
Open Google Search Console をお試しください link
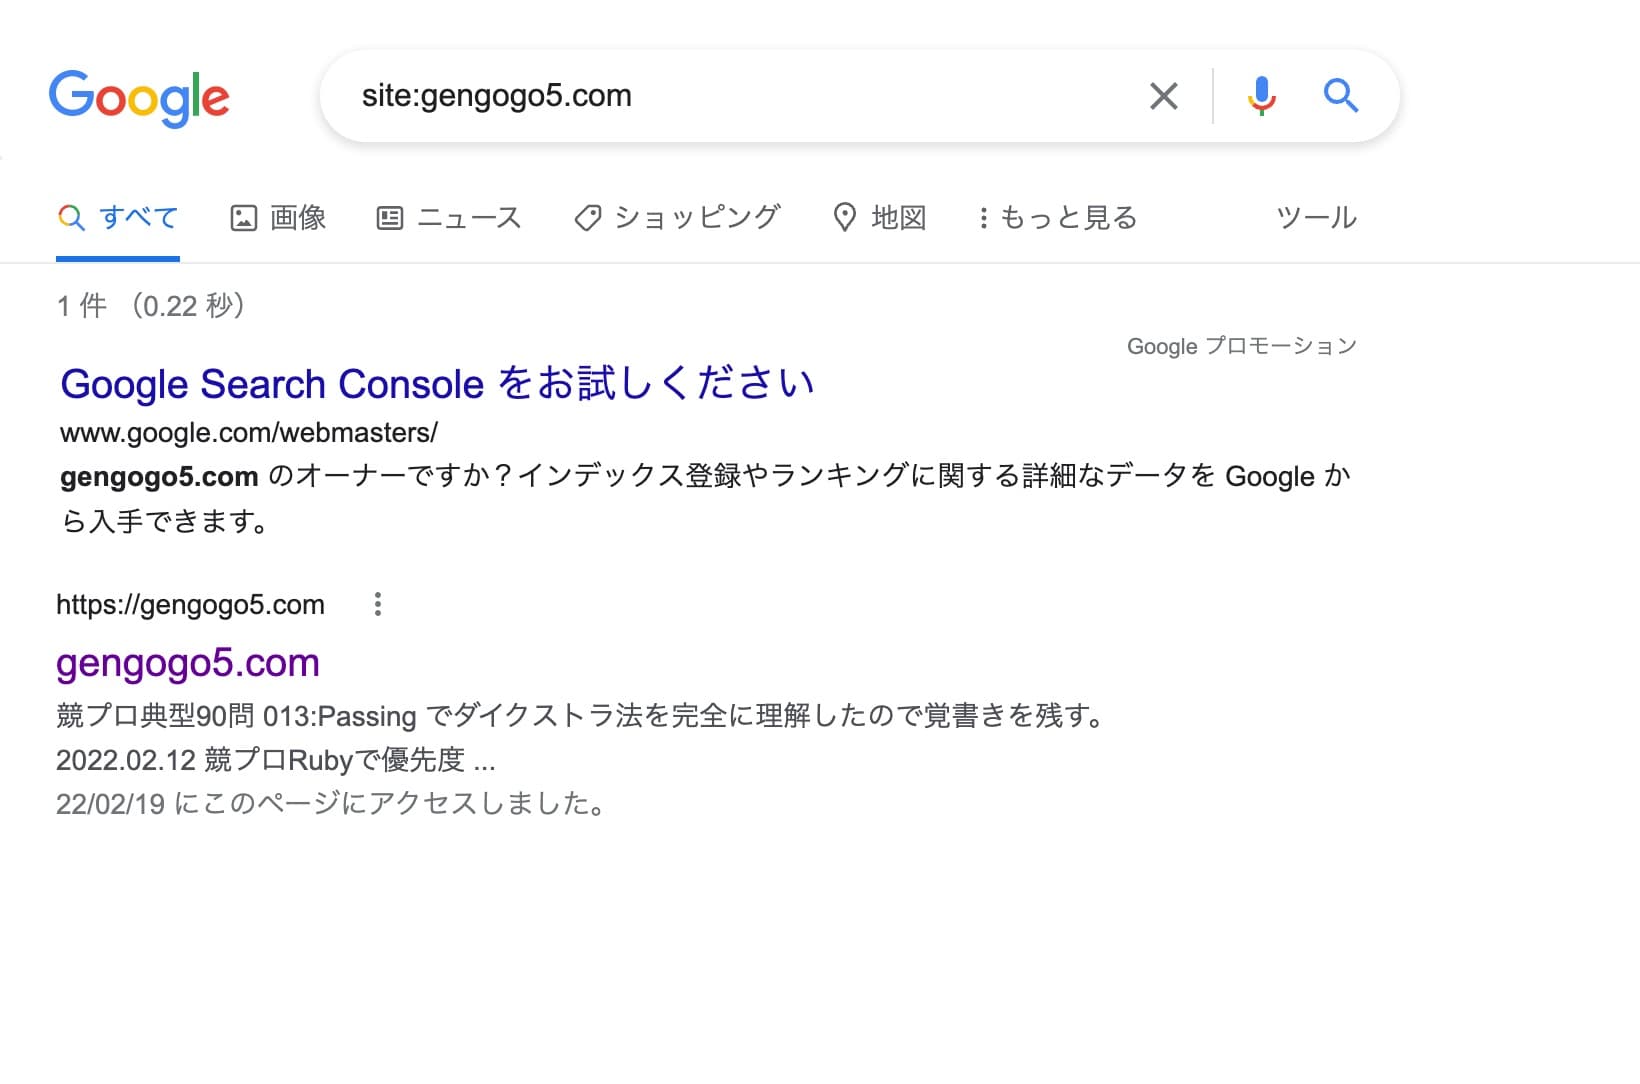coord(438,384)
